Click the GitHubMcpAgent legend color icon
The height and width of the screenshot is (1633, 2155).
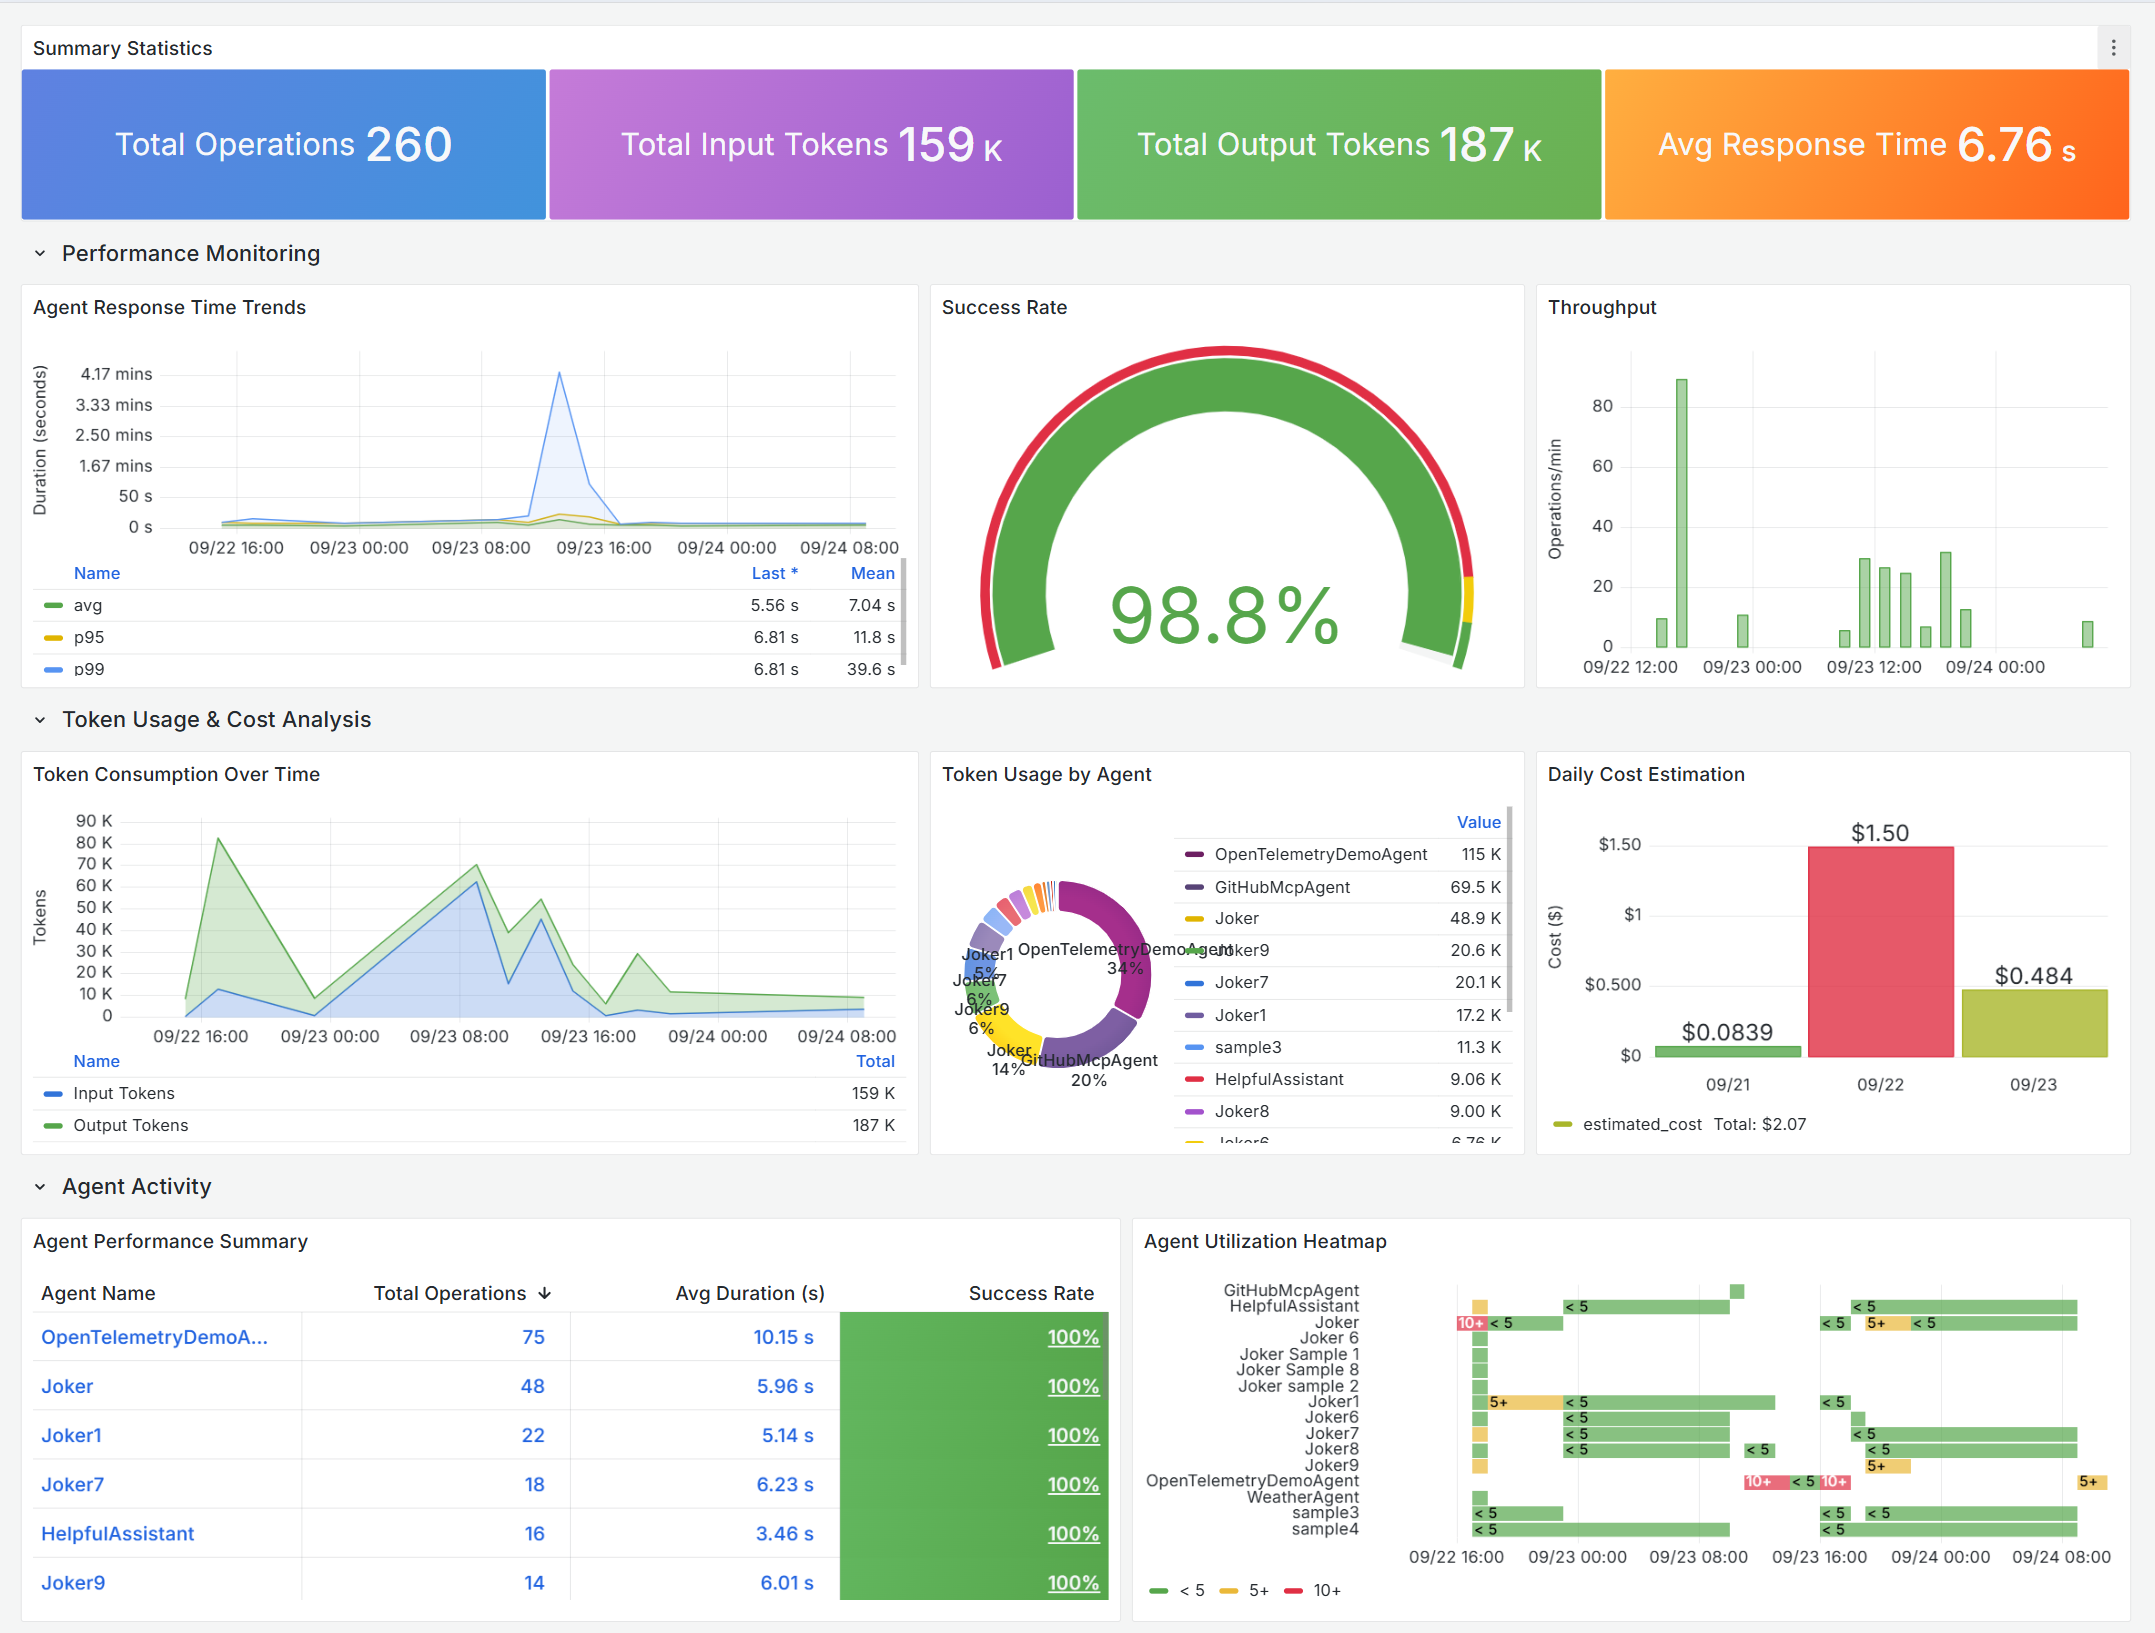(1194, 888)
